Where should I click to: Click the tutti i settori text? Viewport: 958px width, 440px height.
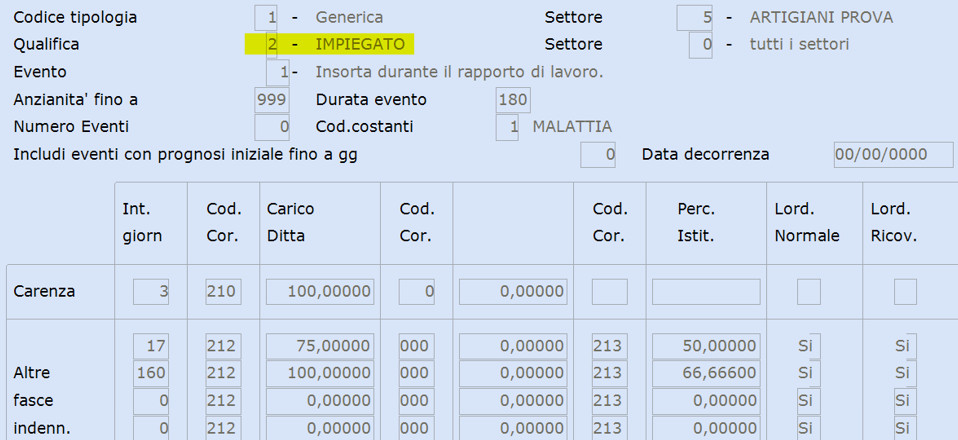(799, 45)
